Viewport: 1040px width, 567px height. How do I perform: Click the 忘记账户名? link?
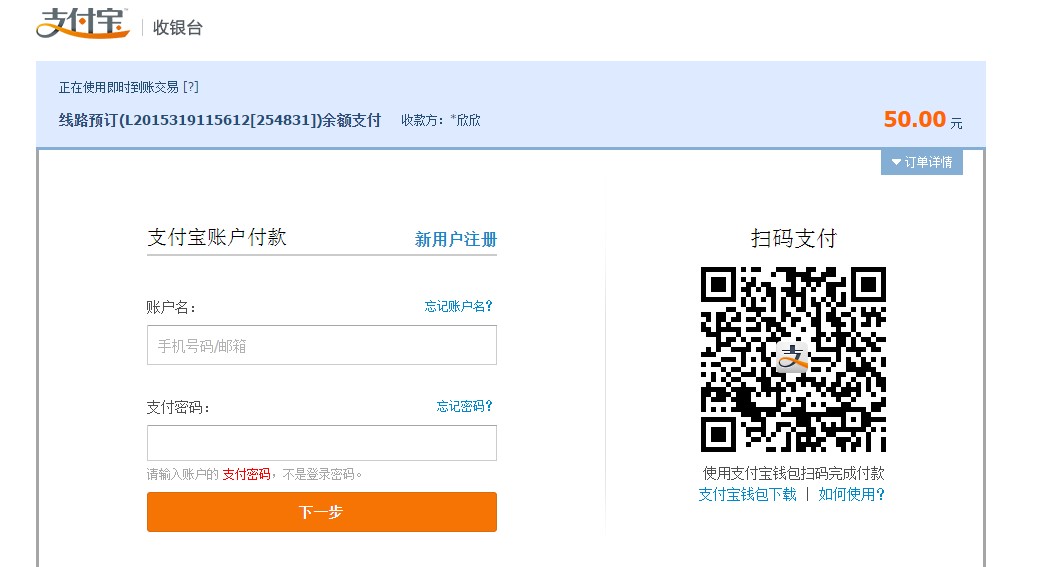click(458, 306)
